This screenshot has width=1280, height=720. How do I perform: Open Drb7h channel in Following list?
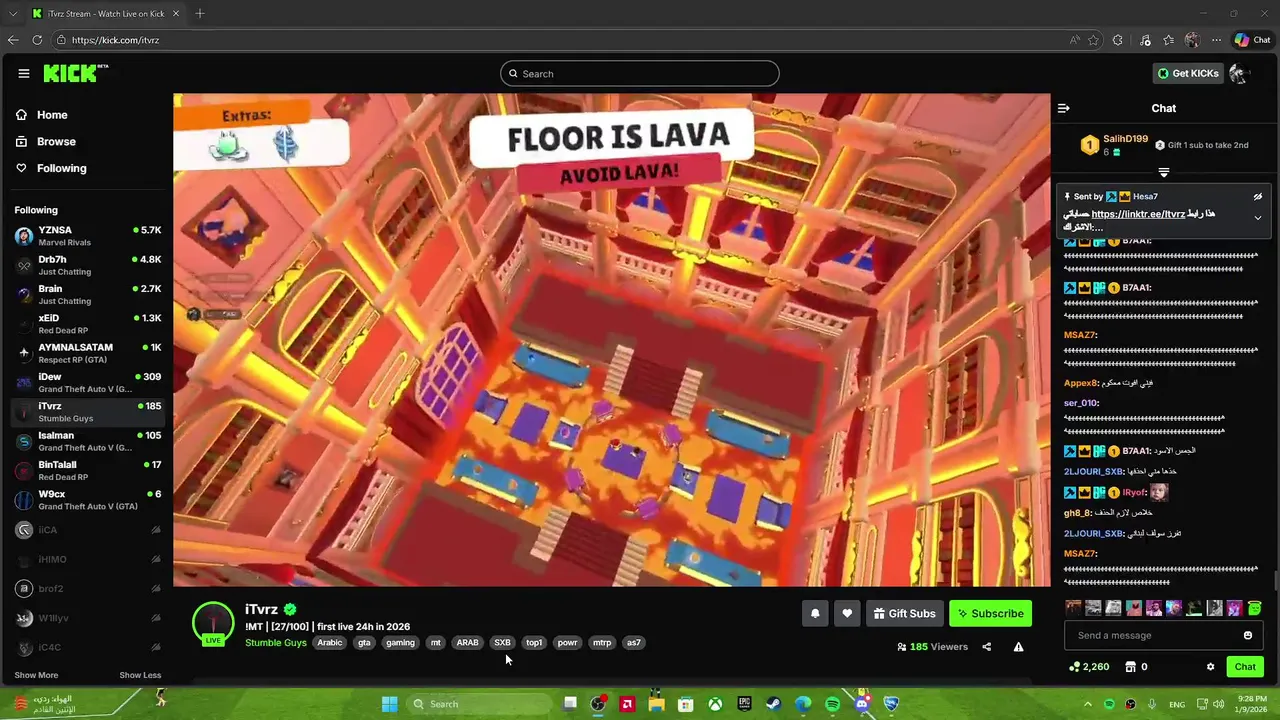click(x=88, y=265)
